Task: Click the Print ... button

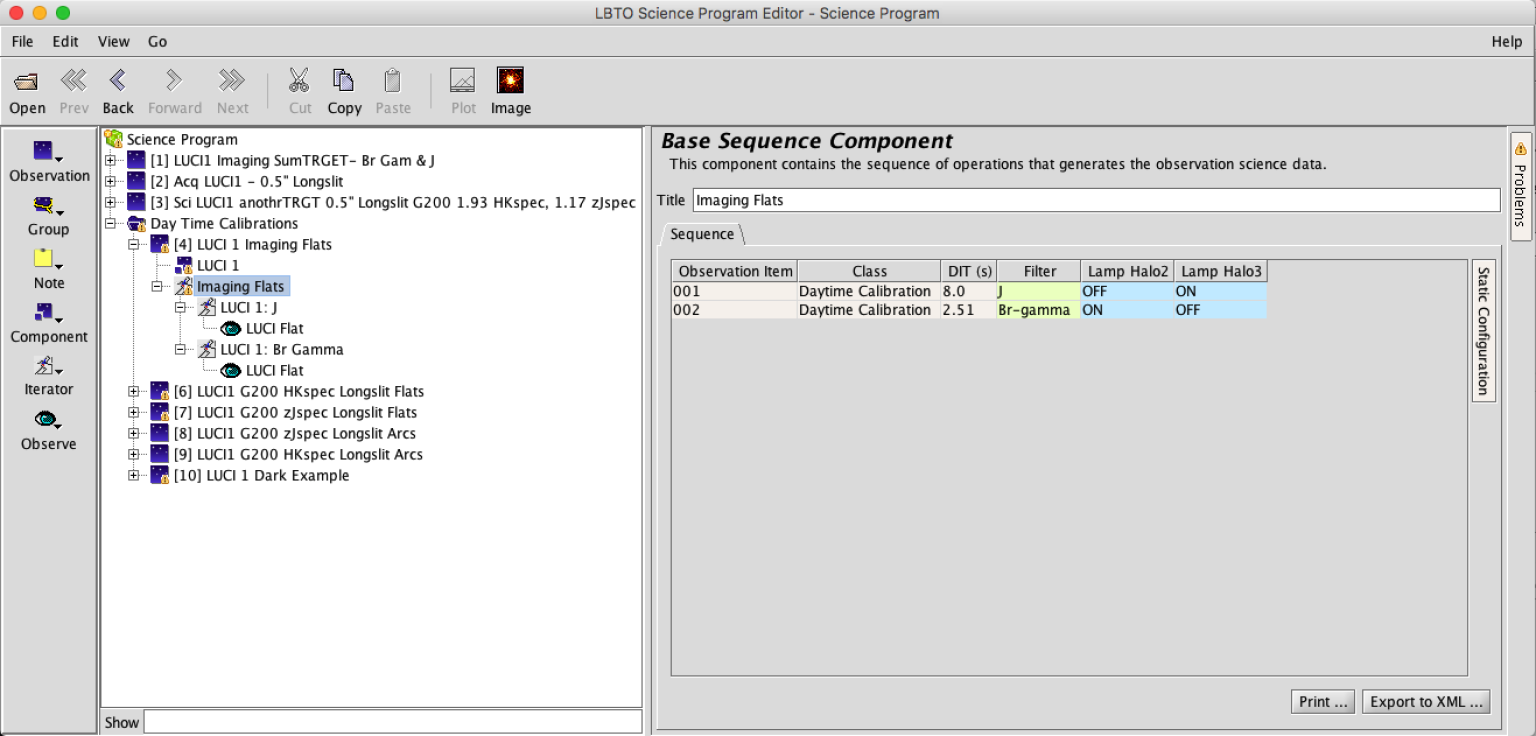Action: click(x=1324, y=701)
